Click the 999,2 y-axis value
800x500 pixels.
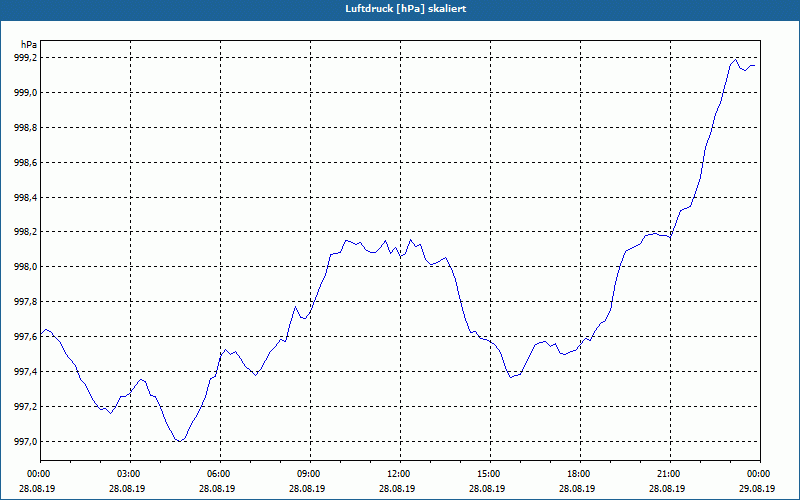point(25,58)
